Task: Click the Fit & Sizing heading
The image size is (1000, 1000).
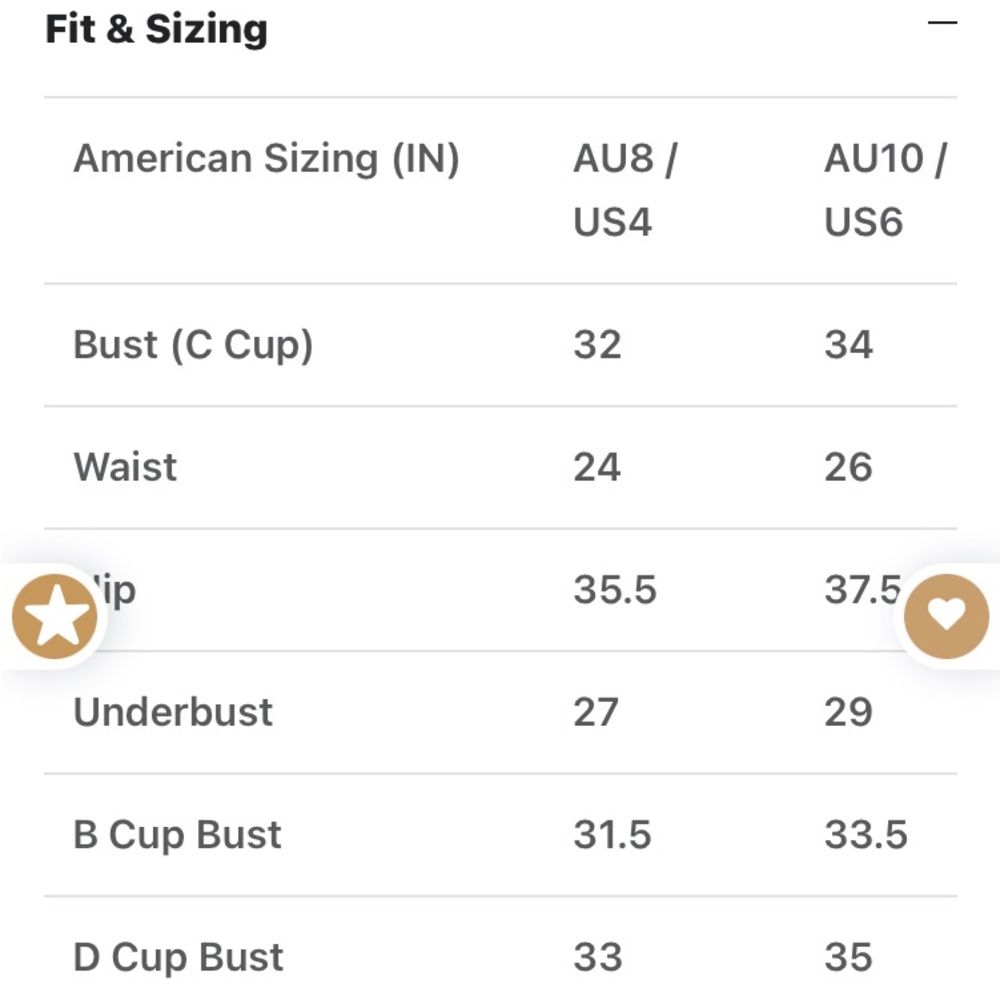Action: tap(156, 28)
